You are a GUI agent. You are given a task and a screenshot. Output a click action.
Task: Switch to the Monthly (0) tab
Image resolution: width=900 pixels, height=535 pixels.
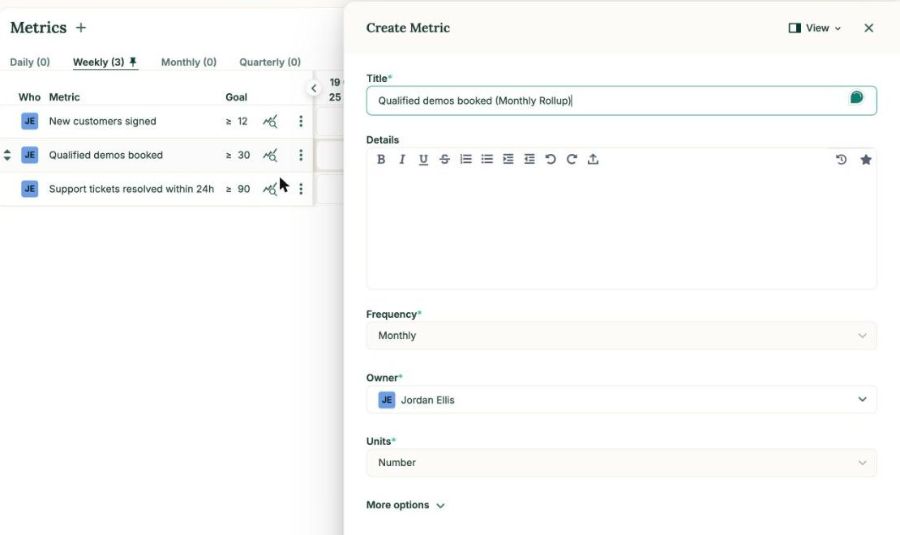click(x=189, y=62)
